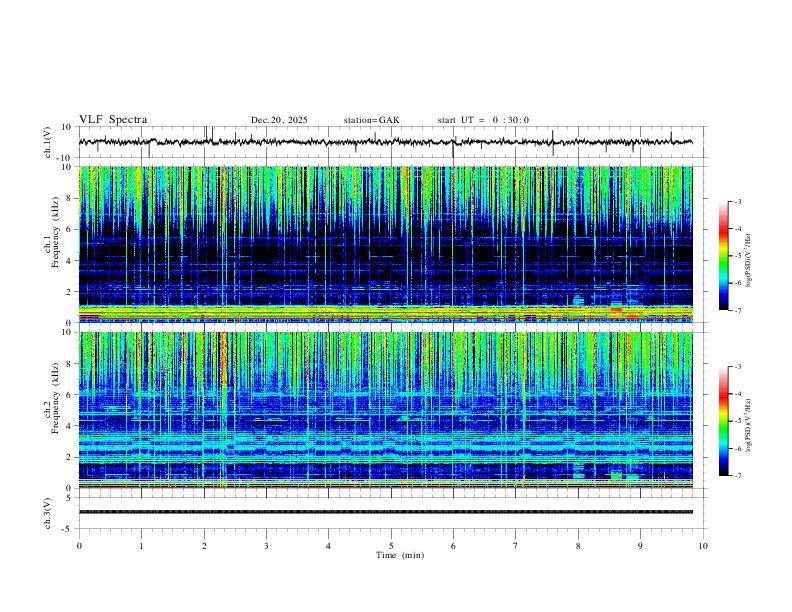
Task: Click inside the ch.1 spectrogram panel
Action: [x=385, y=244]
